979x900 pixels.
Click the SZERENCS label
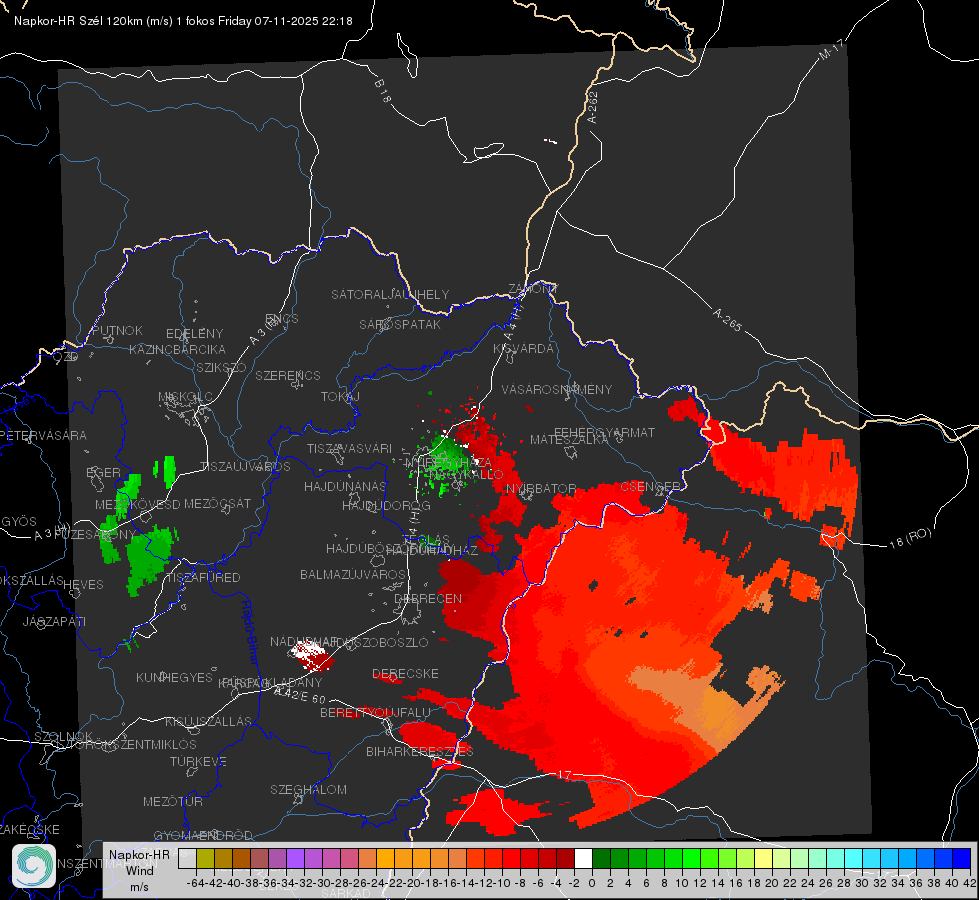click(x=288, y=375)
